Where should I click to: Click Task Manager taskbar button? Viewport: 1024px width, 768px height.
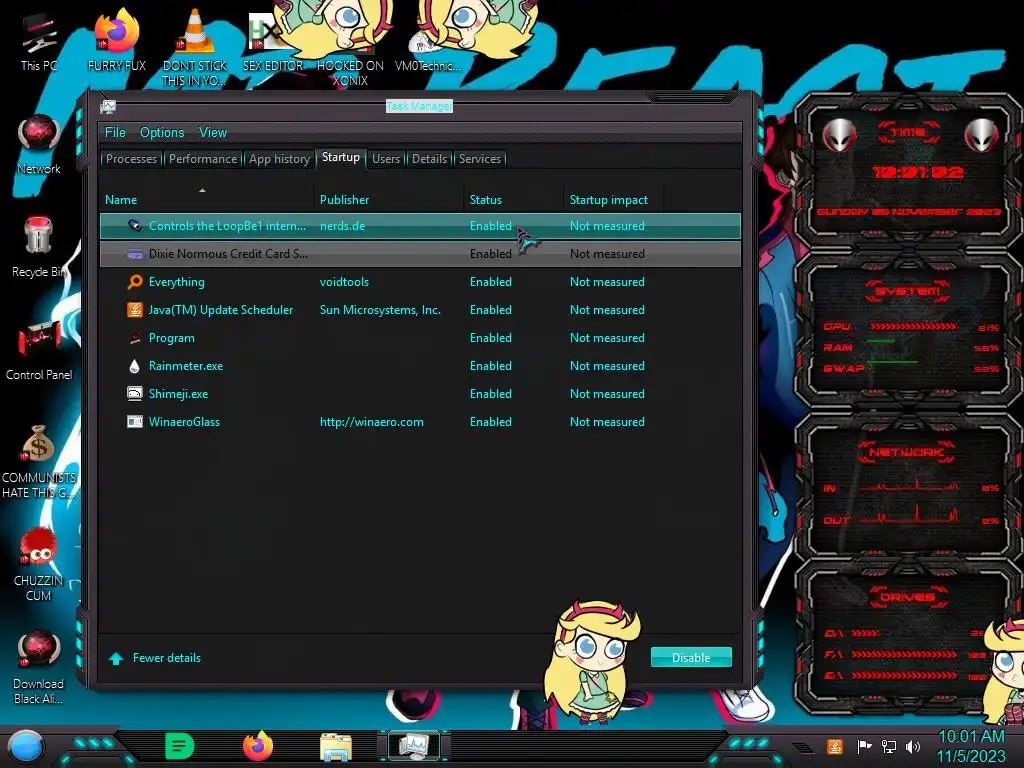tap(414, 746)
